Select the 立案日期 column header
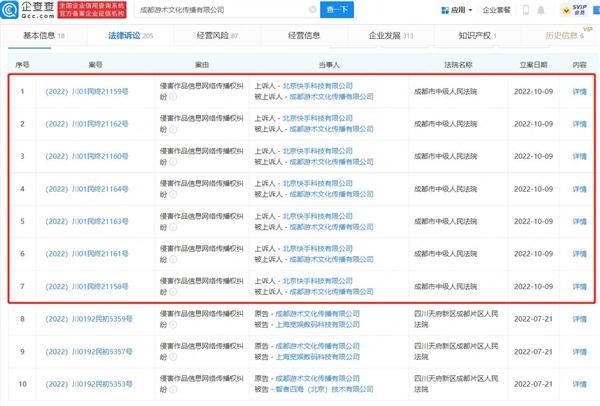 coord(533,65)
